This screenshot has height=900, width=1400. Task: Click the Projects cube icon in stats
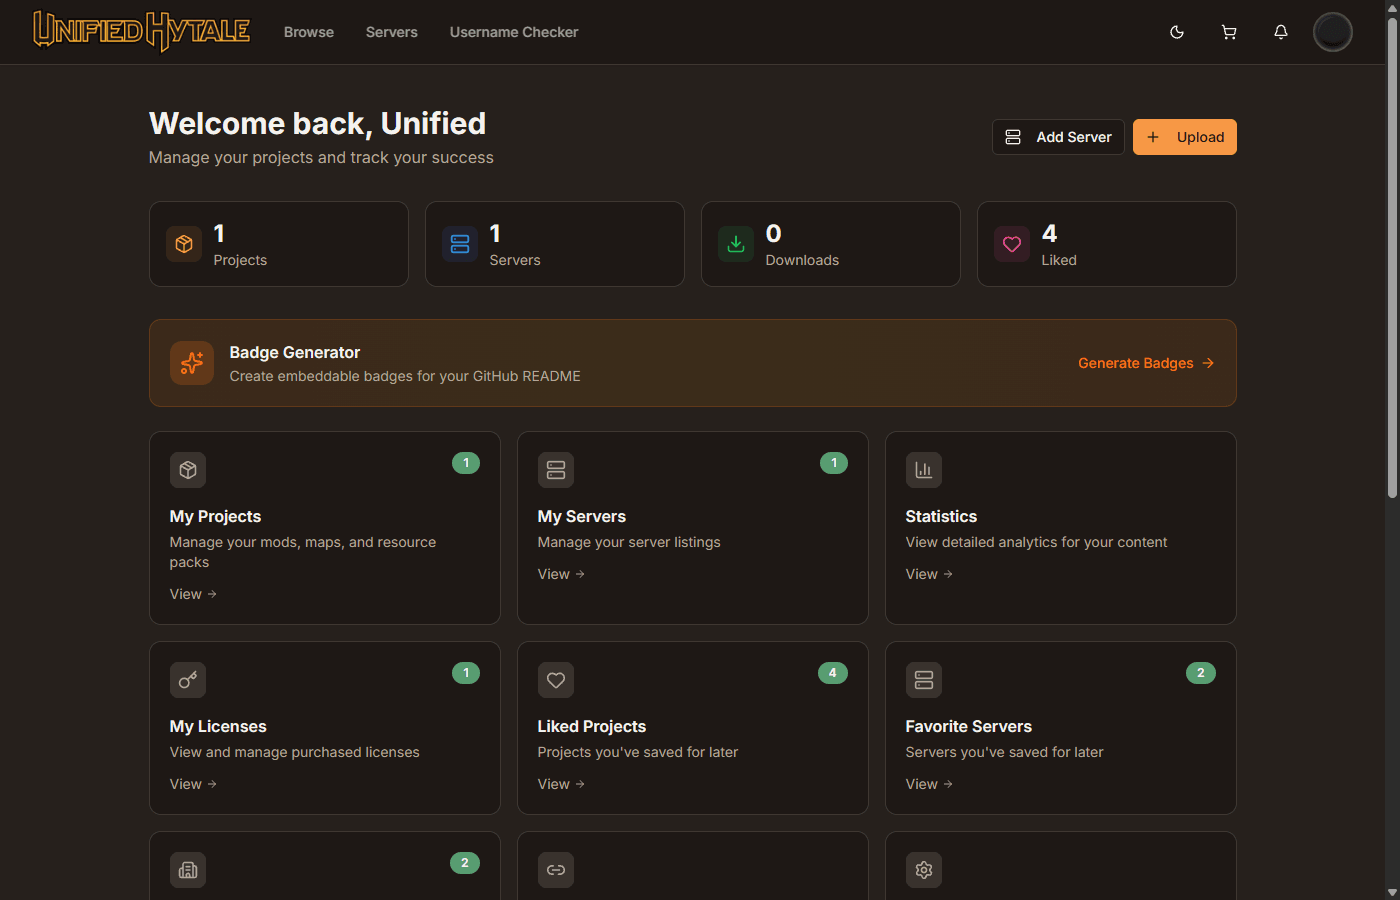coord(184,244)
